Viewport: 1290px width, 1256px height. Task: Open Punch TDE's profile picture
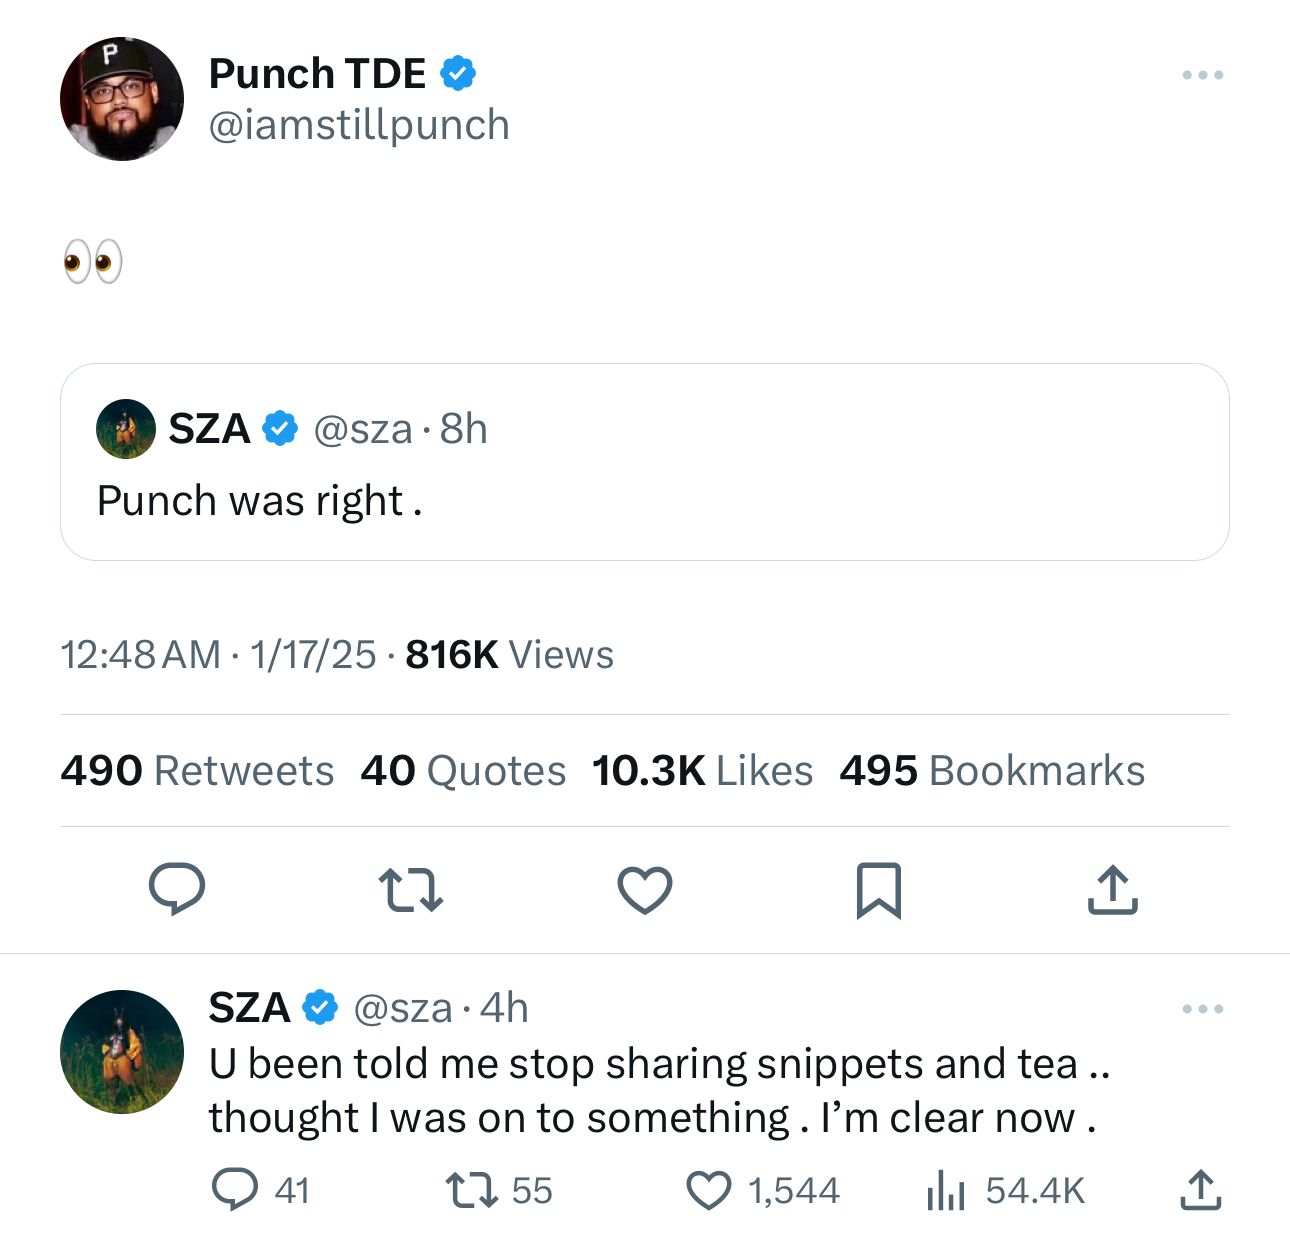click(122, 99)
